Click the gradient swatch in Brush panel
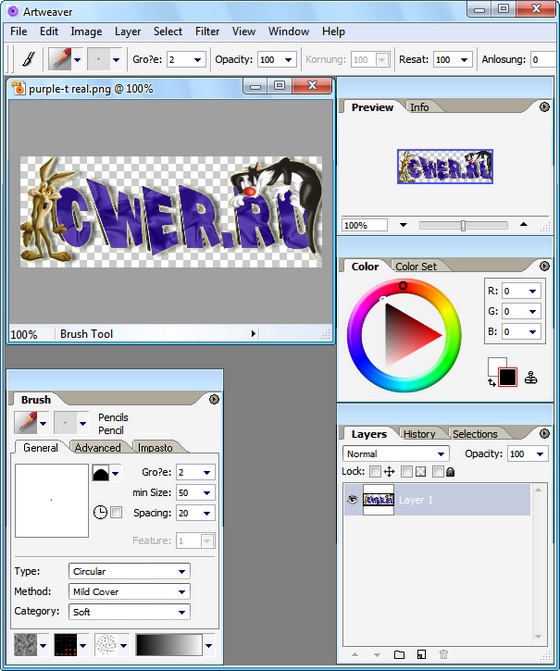The image size is (560, 671). pos(169,645)
